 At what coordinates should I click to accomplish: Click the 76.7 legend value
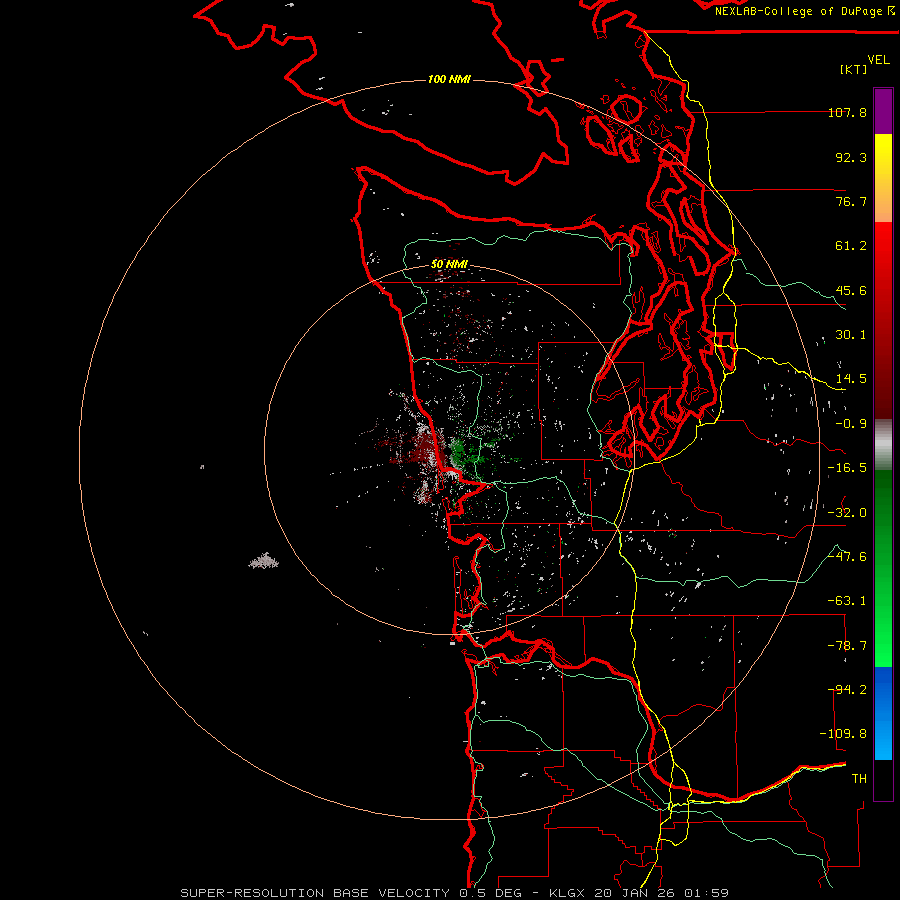click(x=851, y=201)
